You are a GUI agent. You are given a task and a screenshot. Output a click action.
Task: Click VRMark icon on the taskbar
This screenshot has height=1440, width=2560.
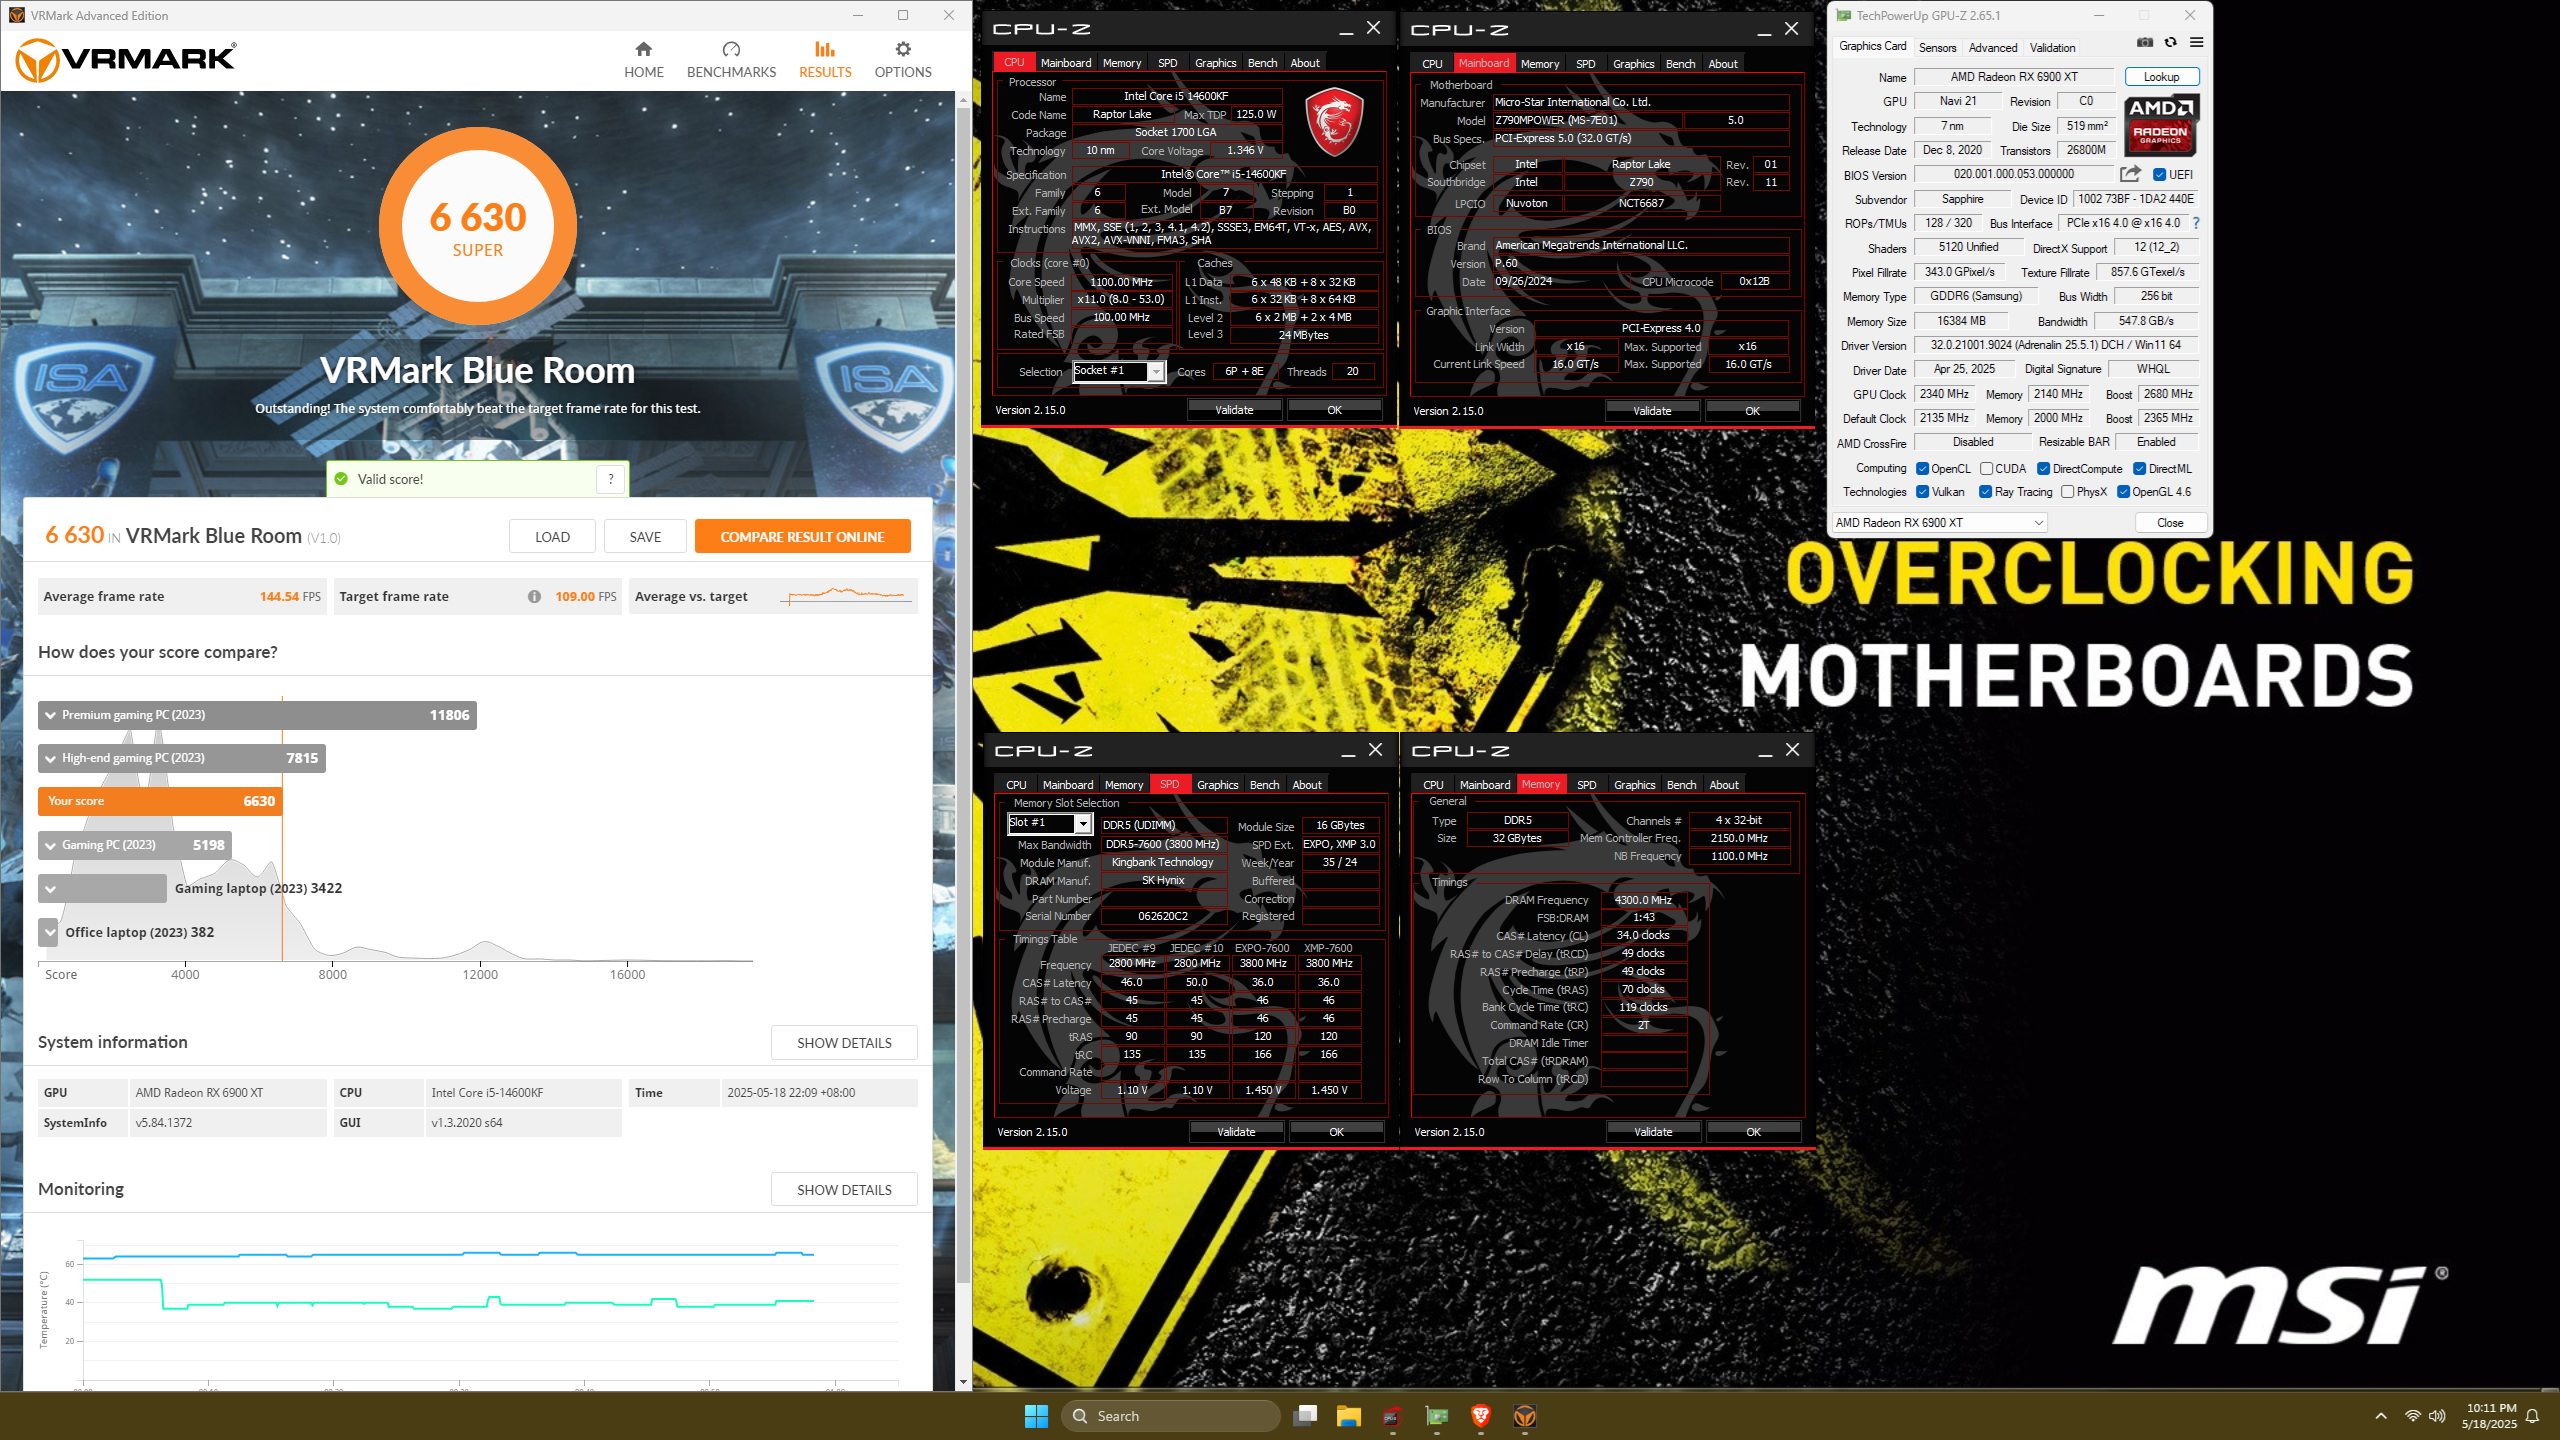click(x=1525, y=1416)
